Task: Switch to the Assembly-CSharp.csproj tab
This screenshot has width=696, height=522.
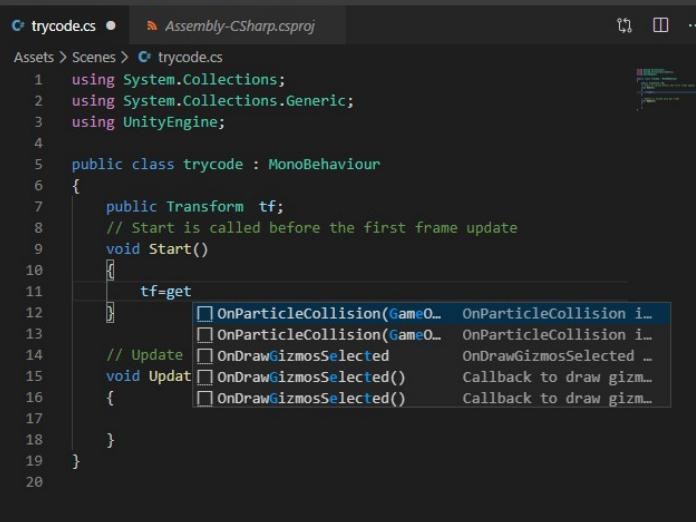Action: 238,26
